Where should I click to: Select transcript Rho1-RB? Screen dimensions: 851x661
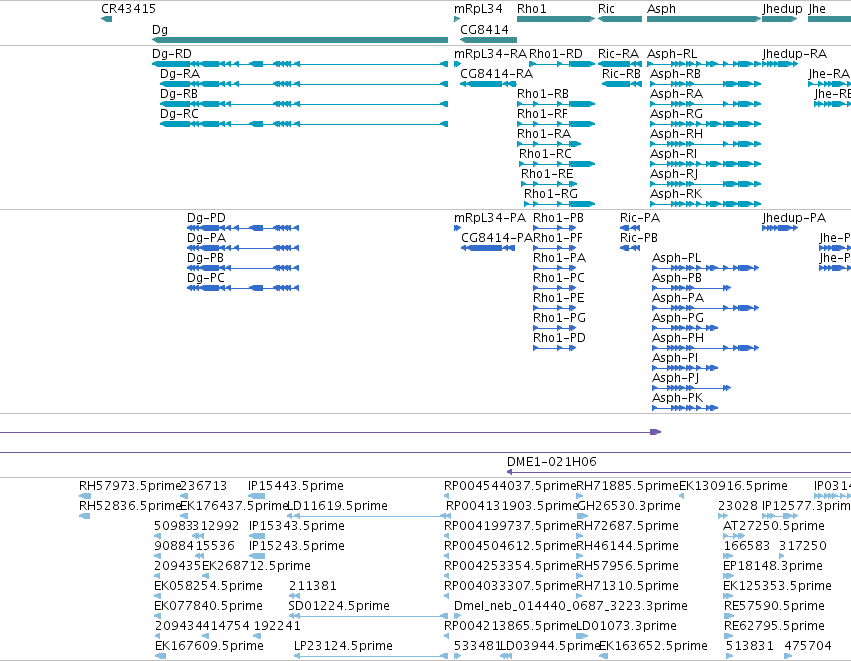coord(556,104)
